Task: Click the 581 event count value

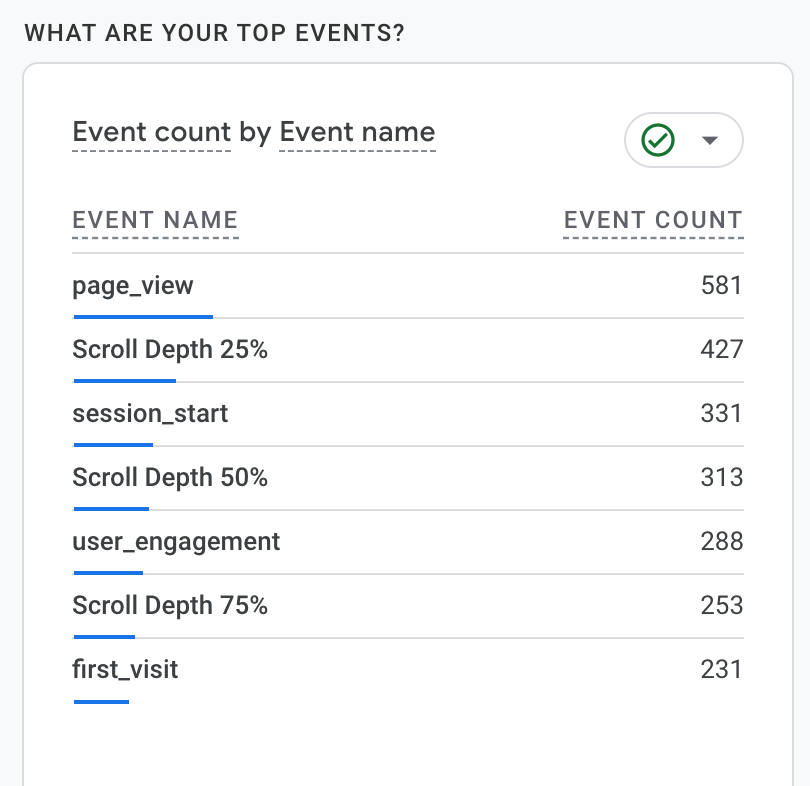Action: [721, 286]
